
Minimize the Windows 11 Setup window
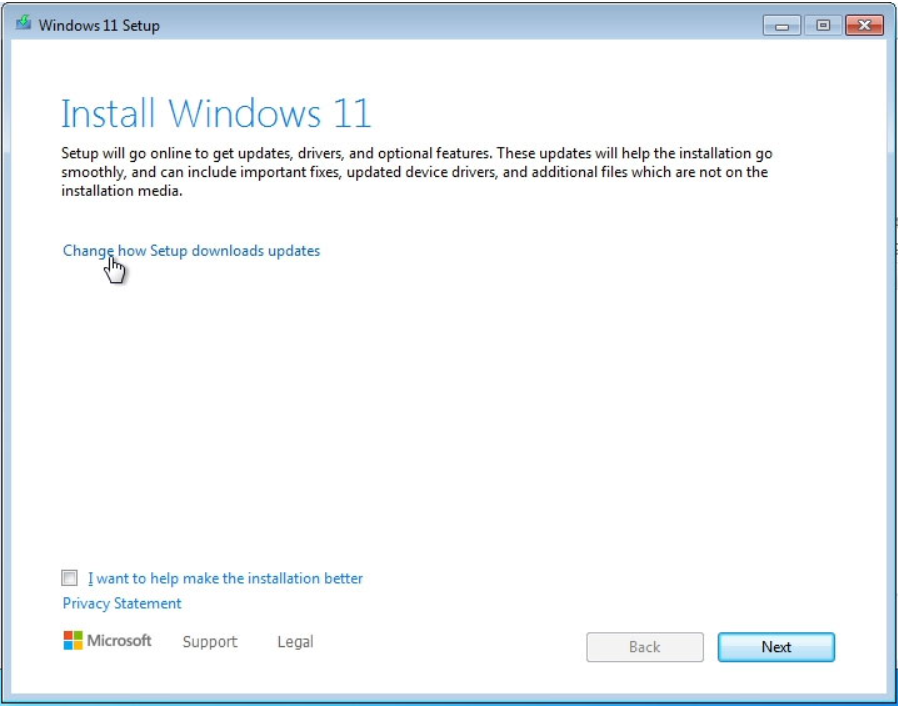782,26
